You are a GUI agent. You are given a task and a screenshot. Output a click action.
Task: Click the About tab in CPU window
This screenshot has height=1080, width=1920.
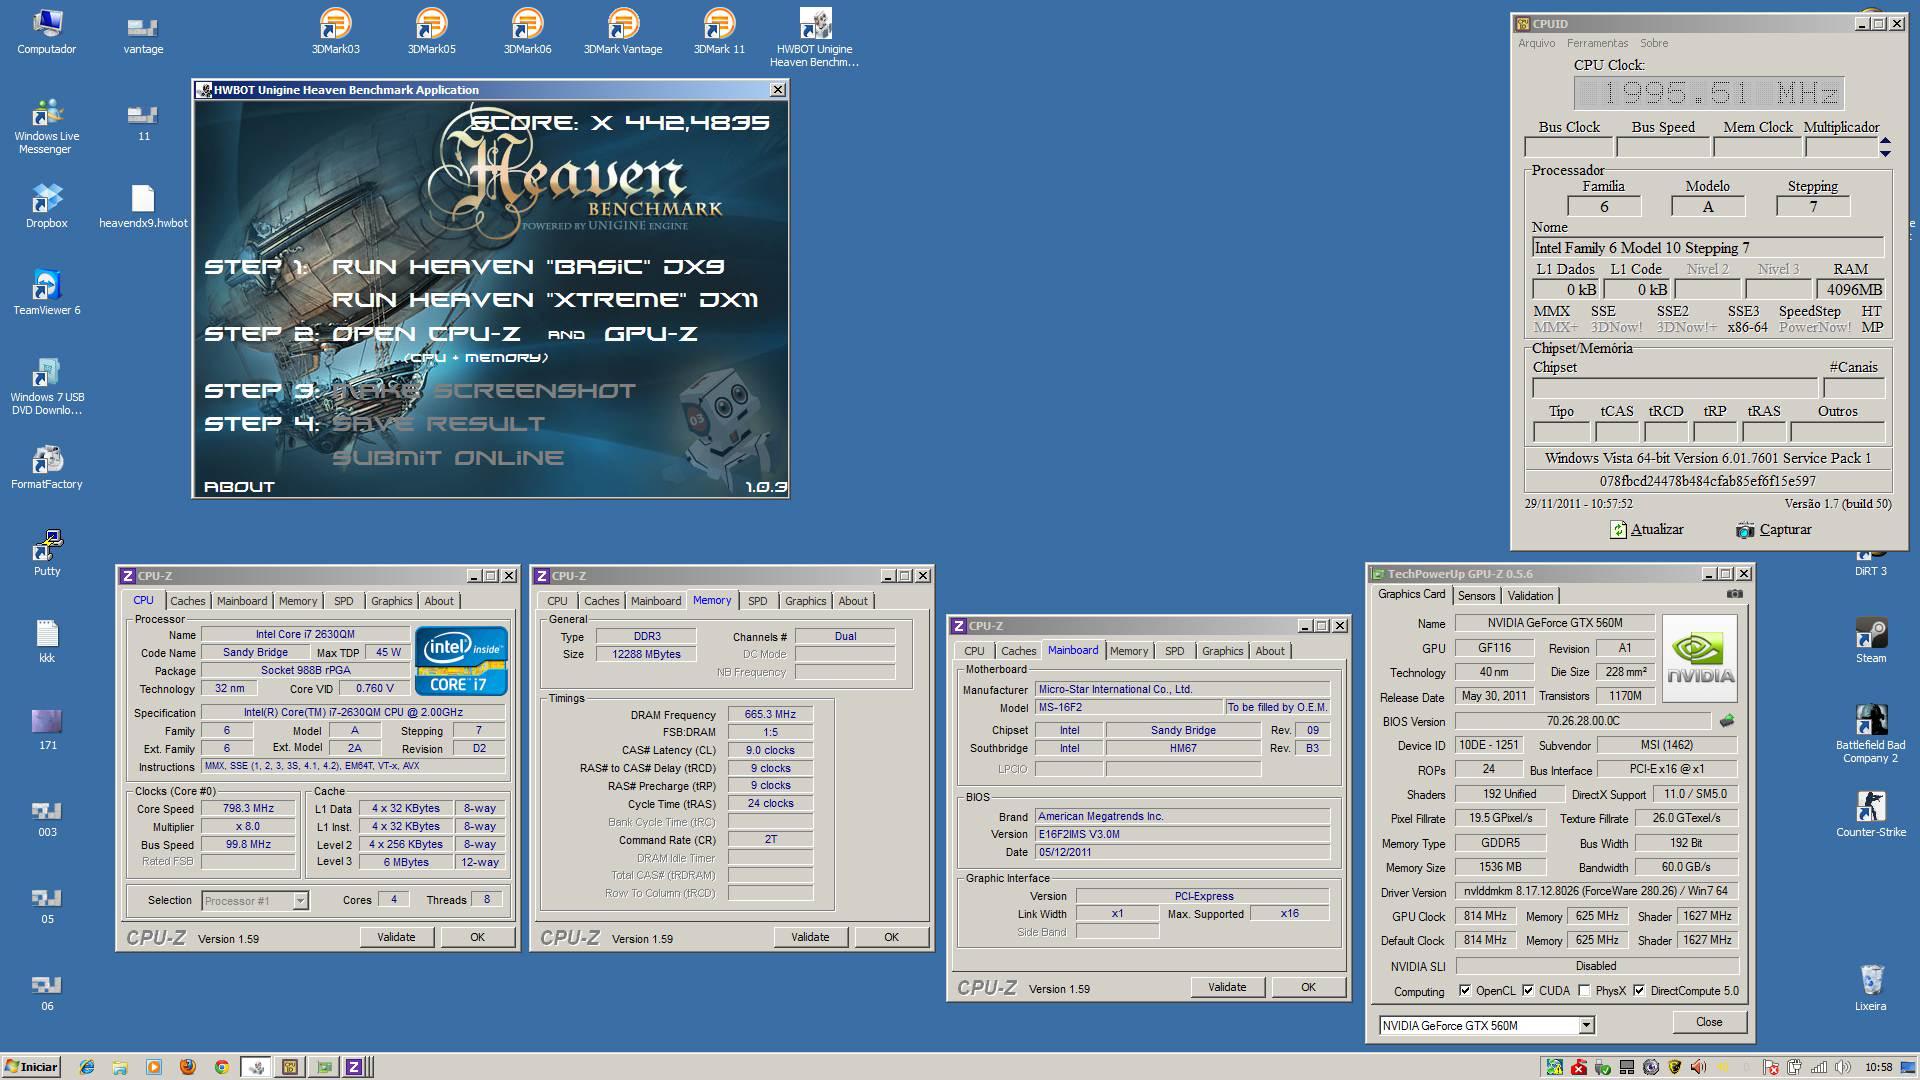coord(439,601)
